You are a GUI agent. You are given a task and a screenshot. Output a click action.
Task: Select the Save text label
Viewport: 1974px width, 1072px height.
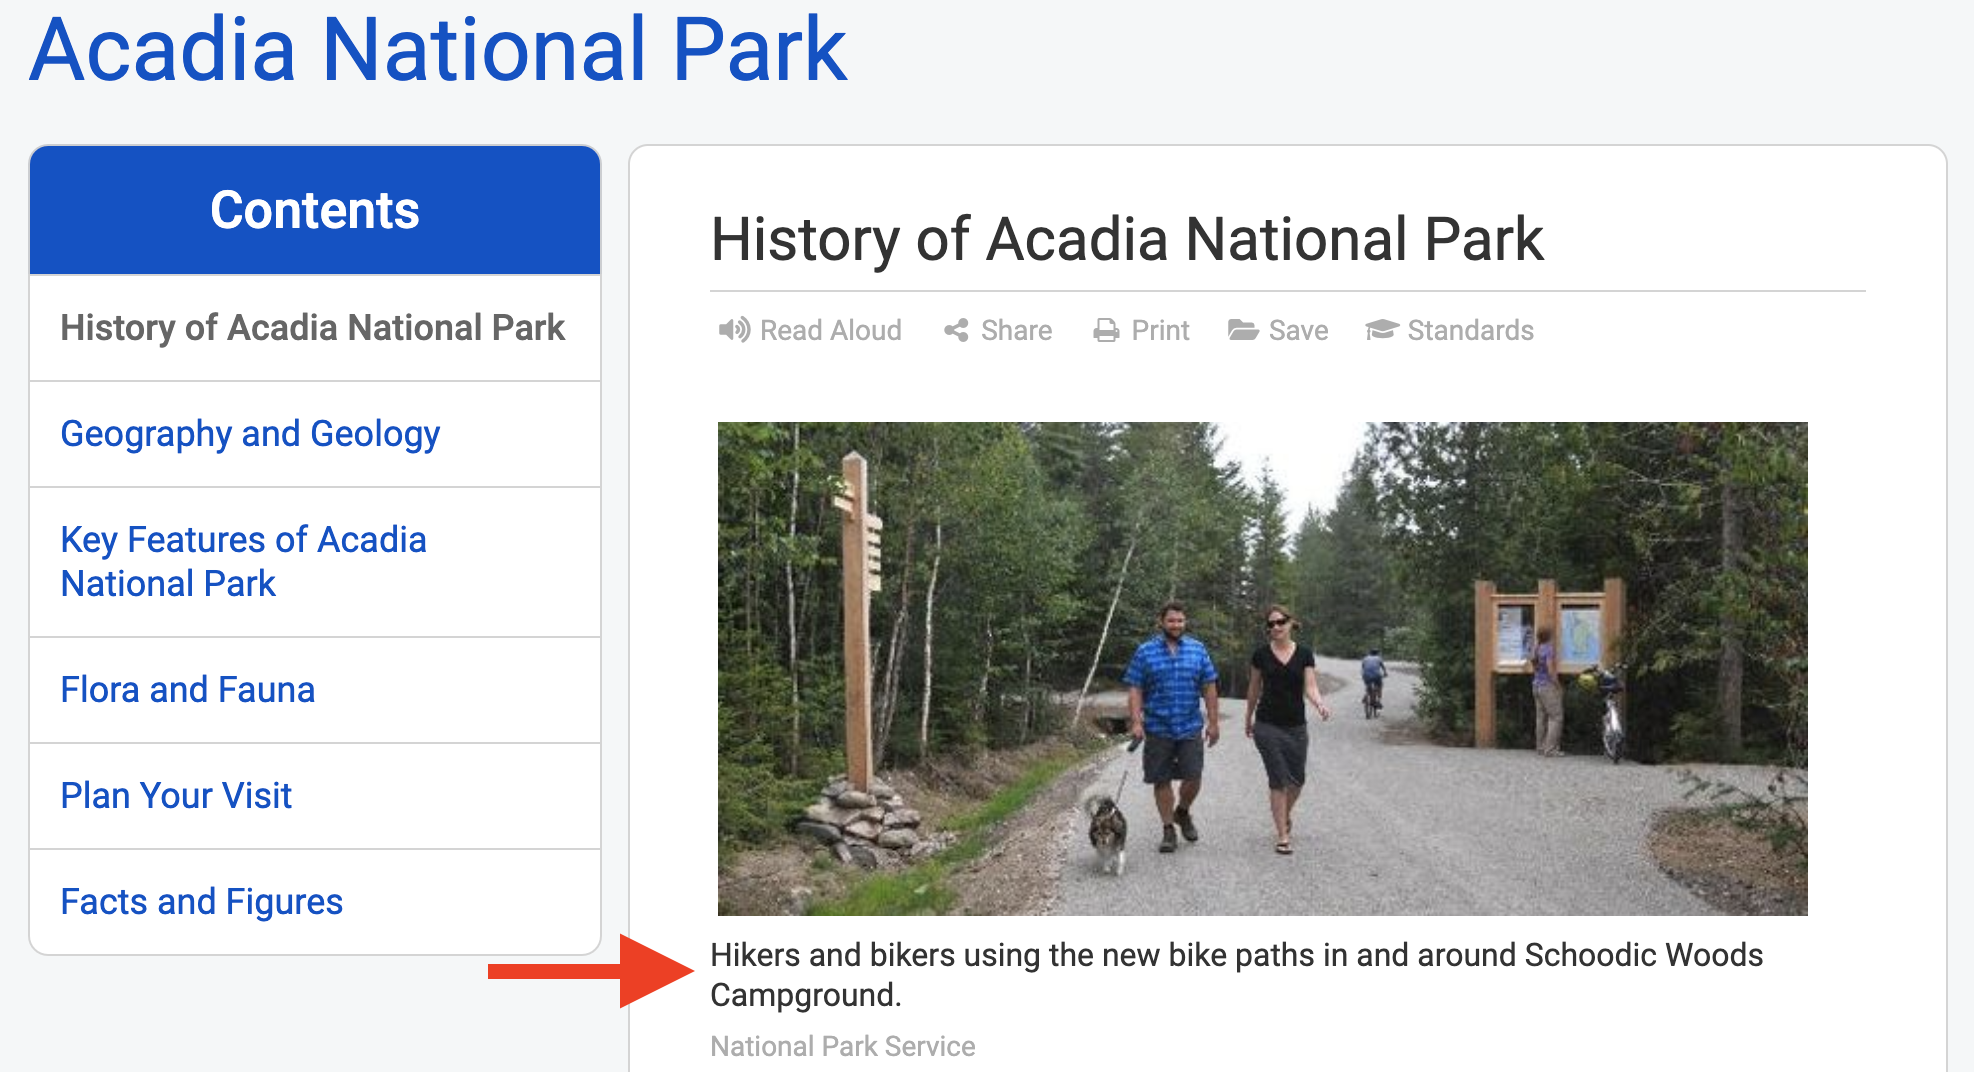point(1298,330)
